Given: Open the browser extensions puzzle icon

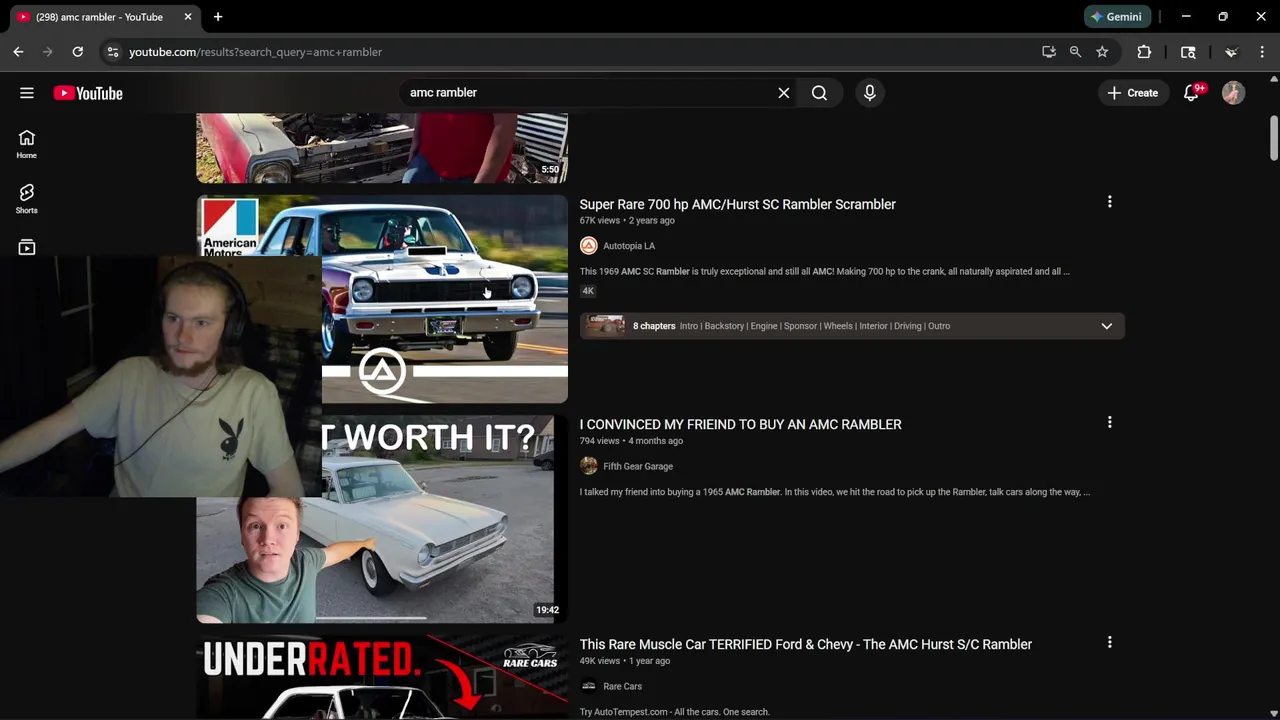Looking at the screenshot, I should point(1144,52).
